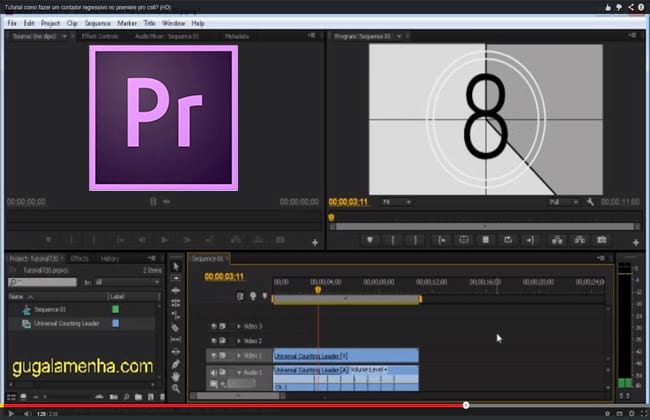
Task: Toggle sync lock on Video 2 track
Action: tap(223, 341)
